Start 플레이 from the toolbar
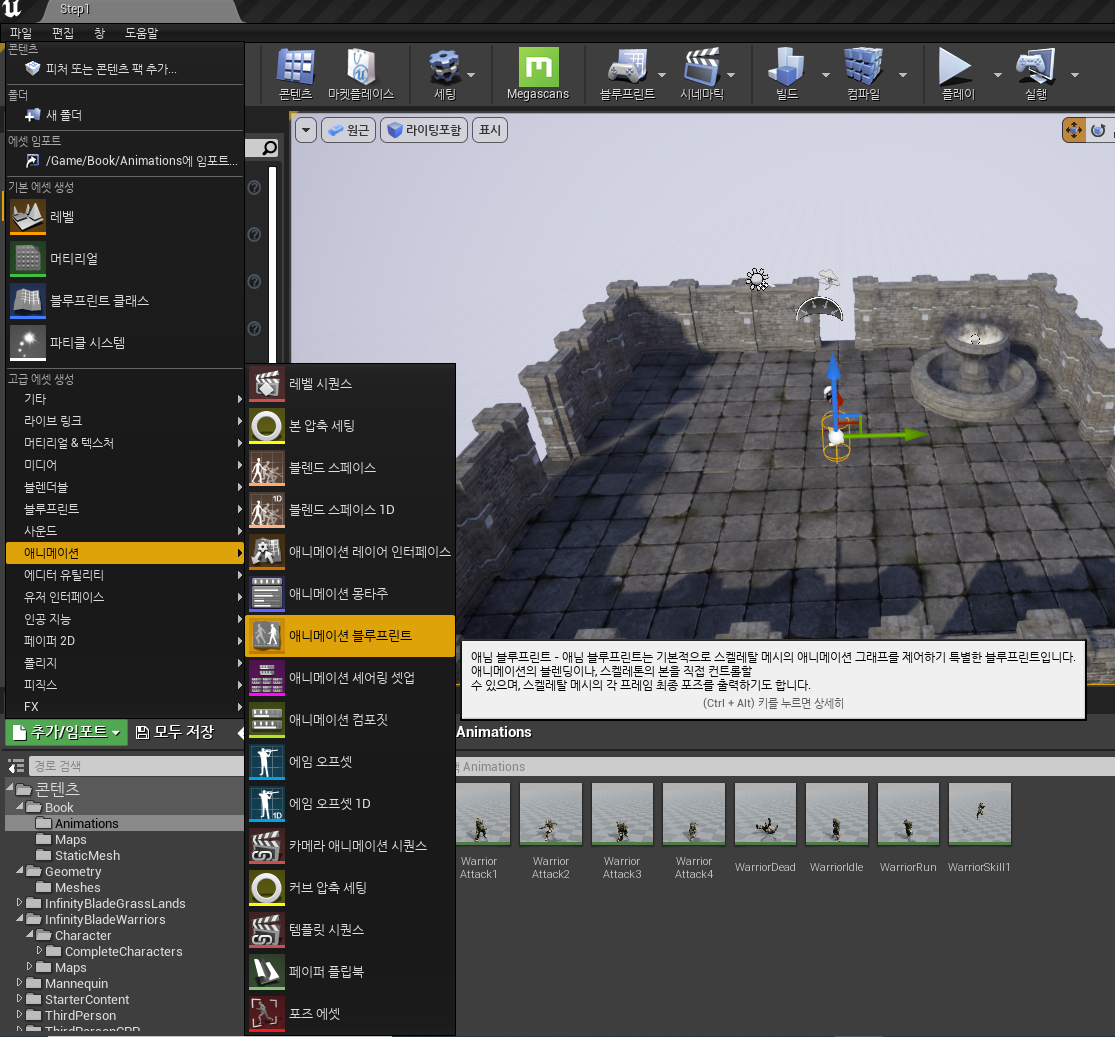This screenshot has height=1037, width=1115. pyautogui.click(x=957, y=75)
